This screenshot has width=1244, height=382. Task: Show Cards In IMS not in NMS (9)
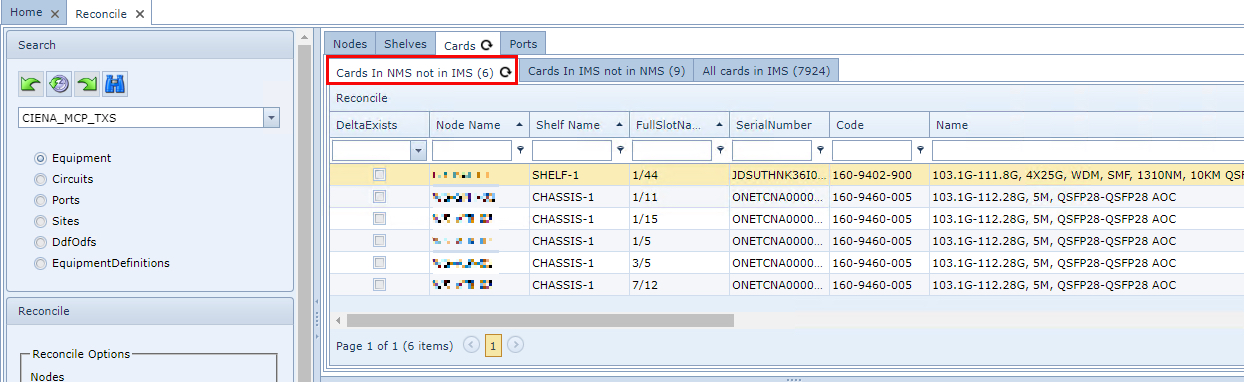click(606, 71)
